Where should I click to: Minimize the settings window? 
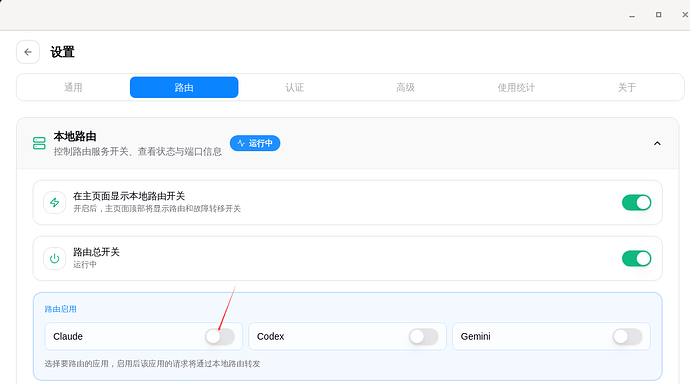tap(632, 15)
